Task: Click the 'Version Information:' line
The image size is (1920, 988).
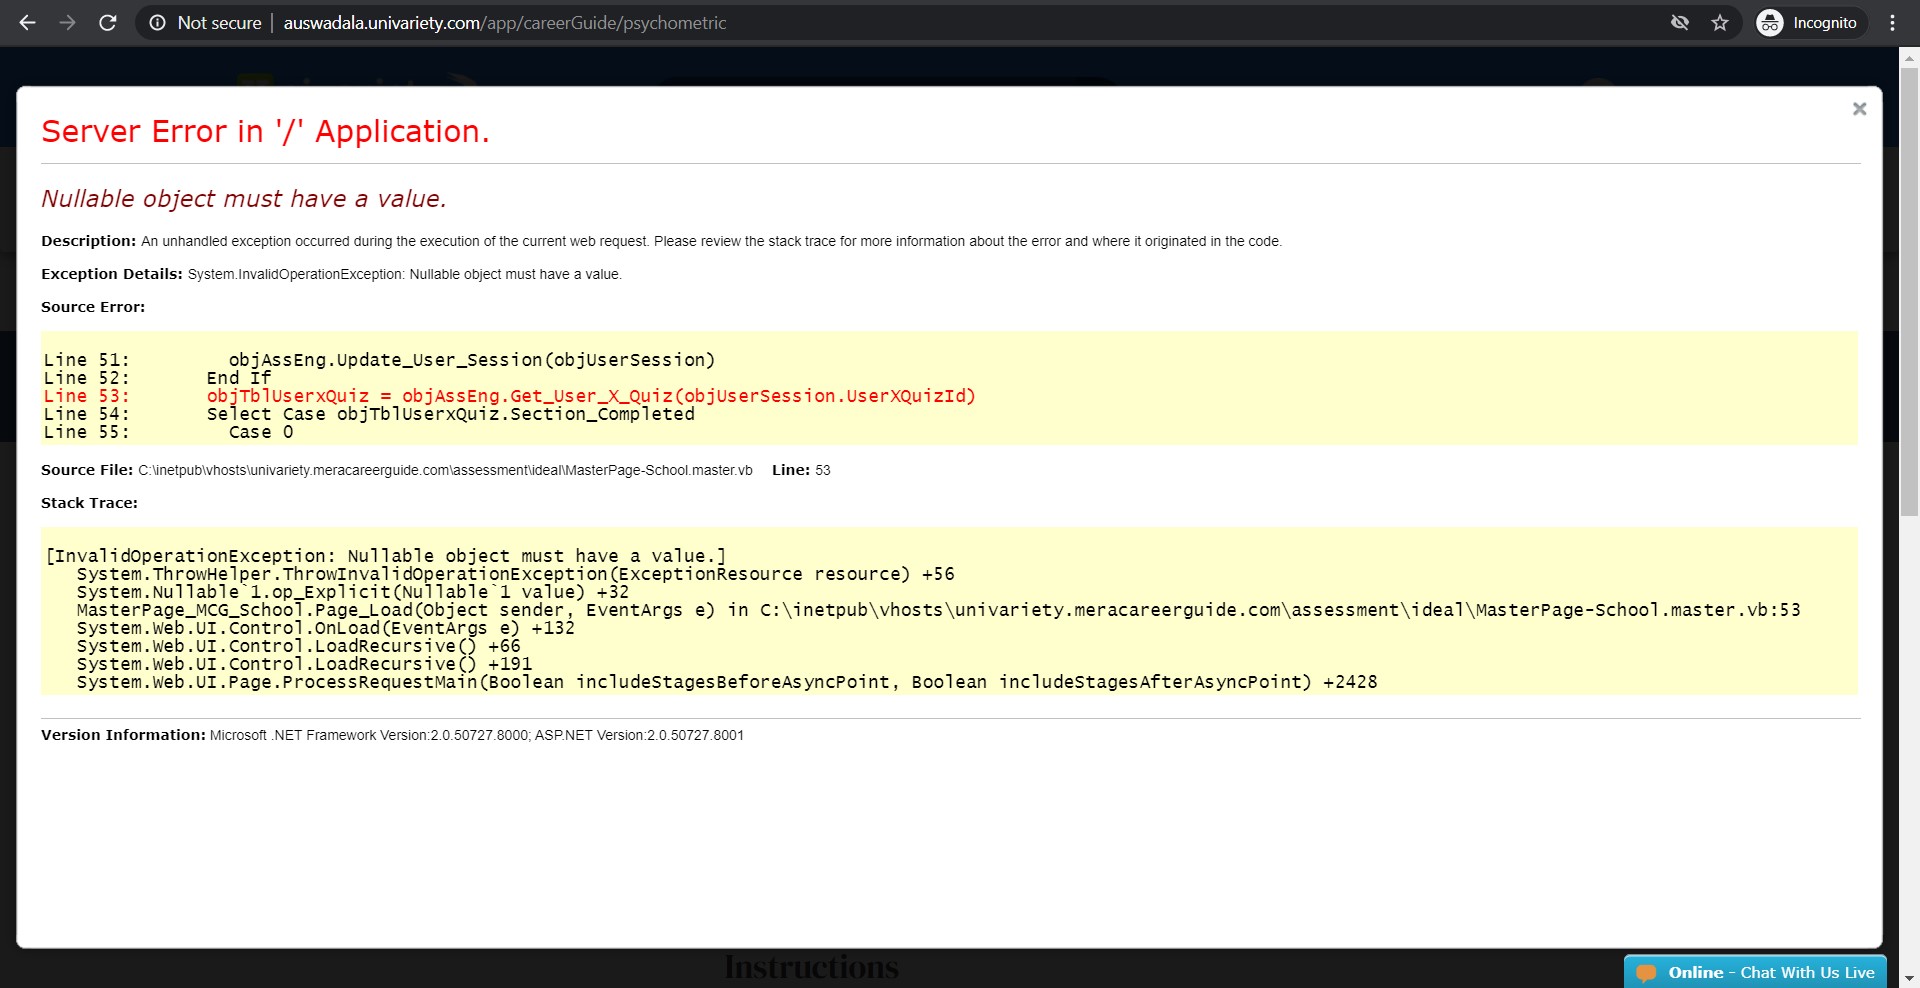Action: [392, 735]
